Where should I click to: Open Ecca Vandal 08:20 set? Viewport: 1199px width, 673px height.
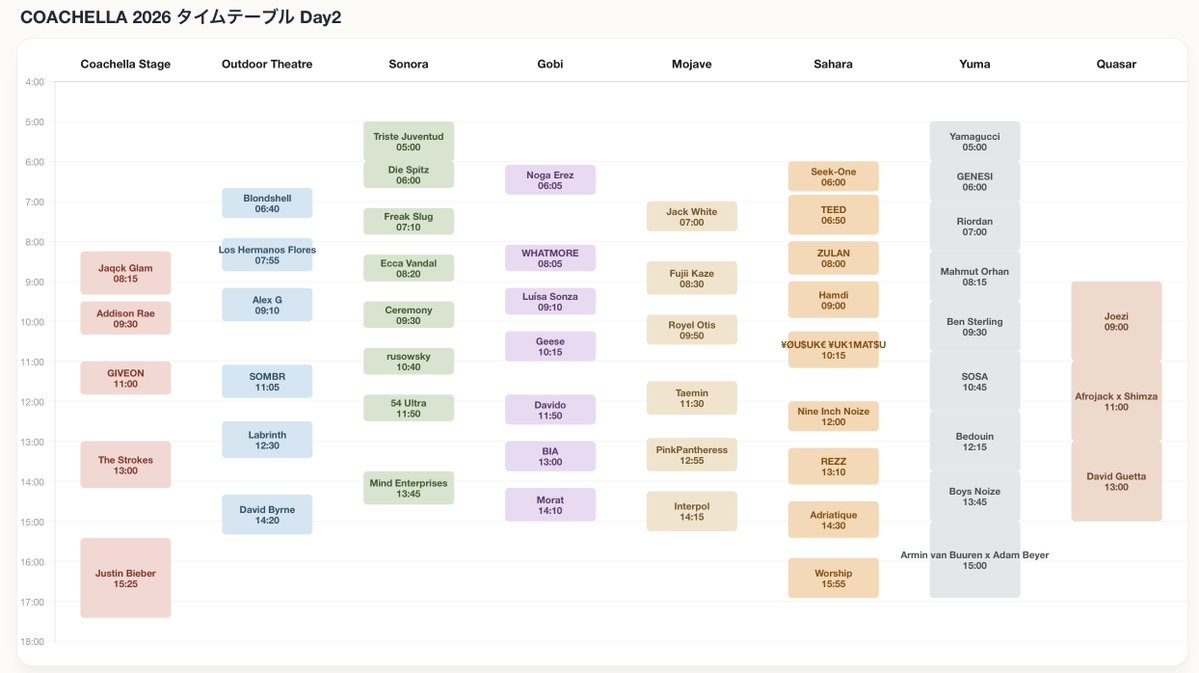click(408, 268)
